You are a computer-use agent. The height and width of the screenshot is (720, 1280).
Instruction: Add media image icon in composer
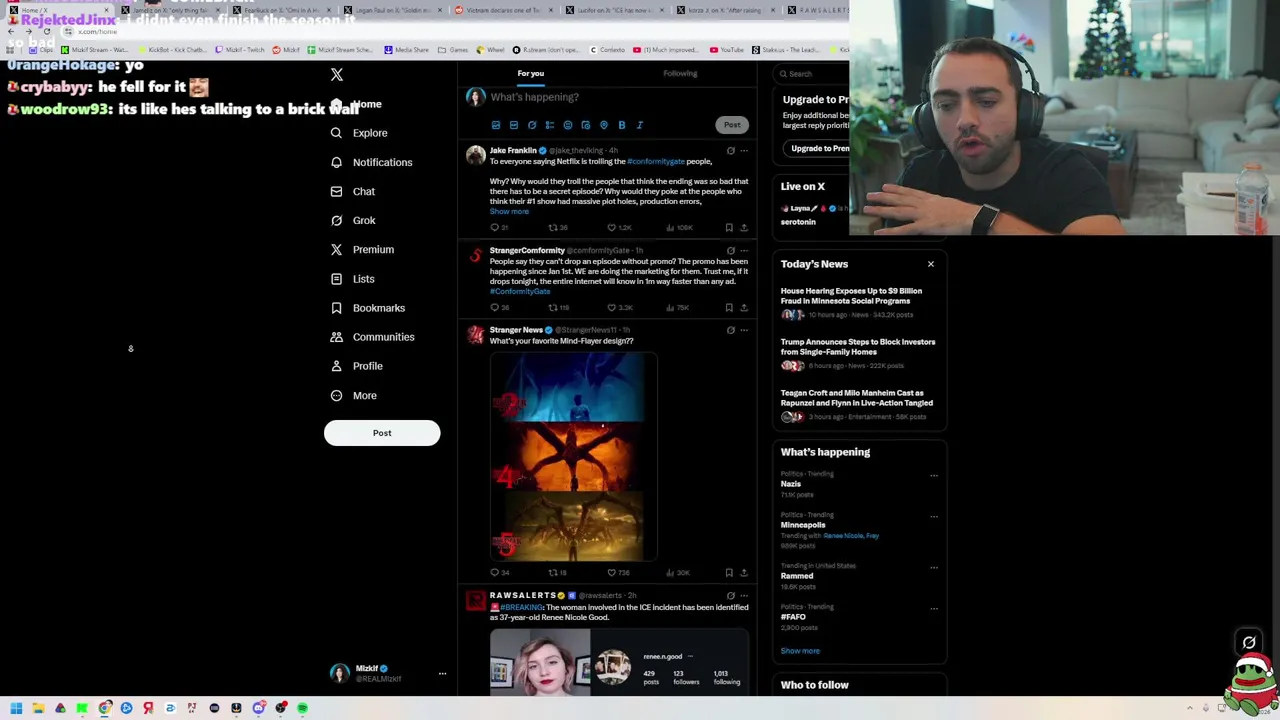[x=496, y=125]
